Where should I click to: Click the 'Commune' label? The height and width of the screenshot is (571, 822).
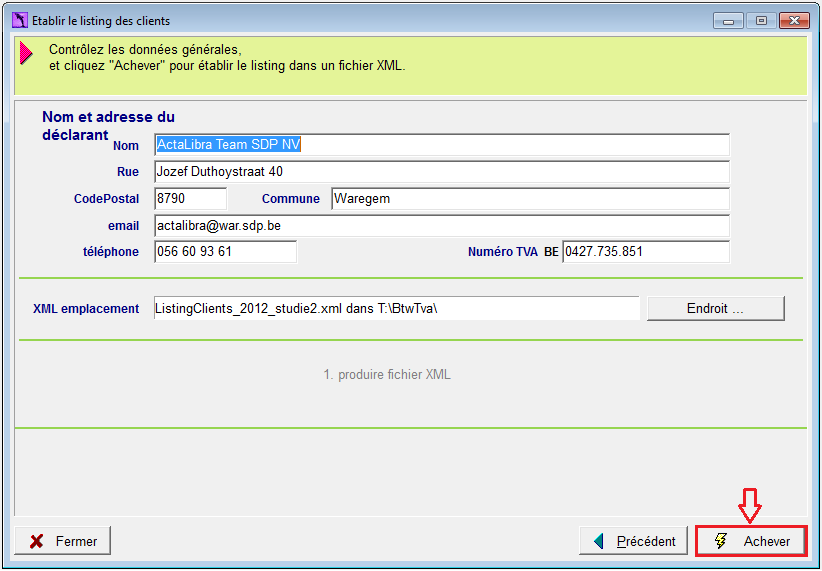pos(291,199)
